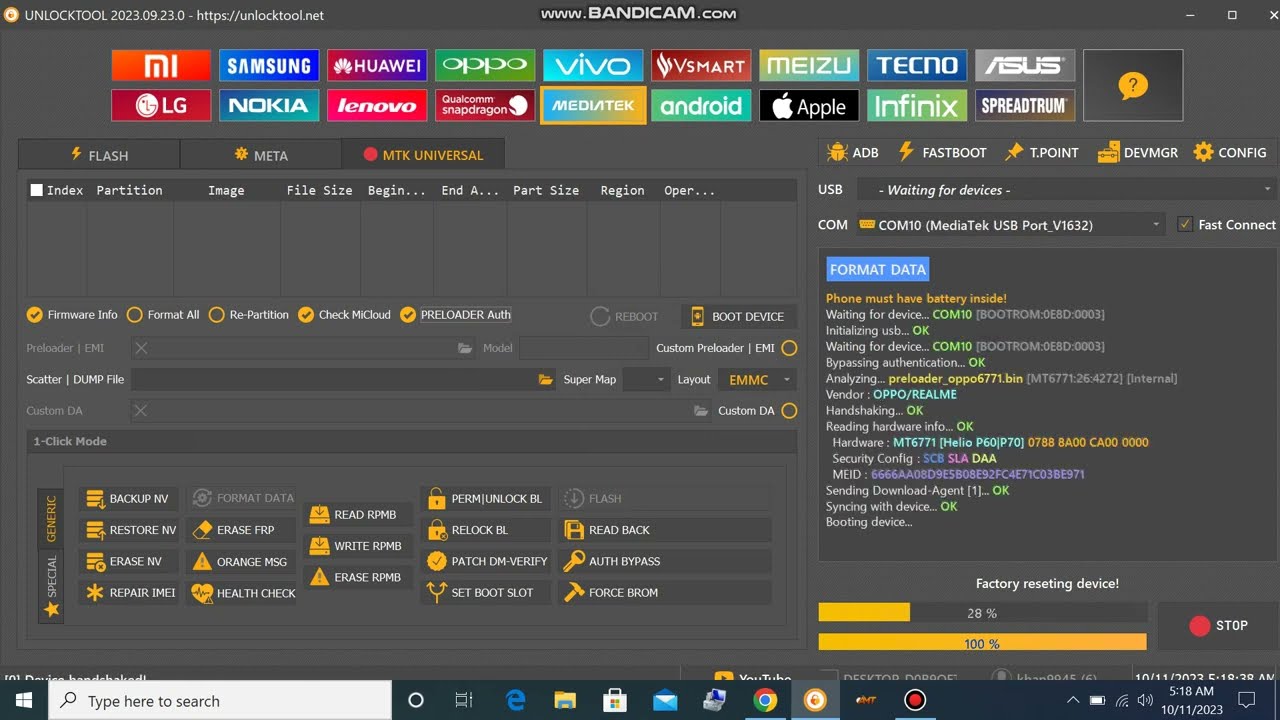Open Google Chrome from the taskbar
Screen dimensions: 1280x720
tap(765, 701)
